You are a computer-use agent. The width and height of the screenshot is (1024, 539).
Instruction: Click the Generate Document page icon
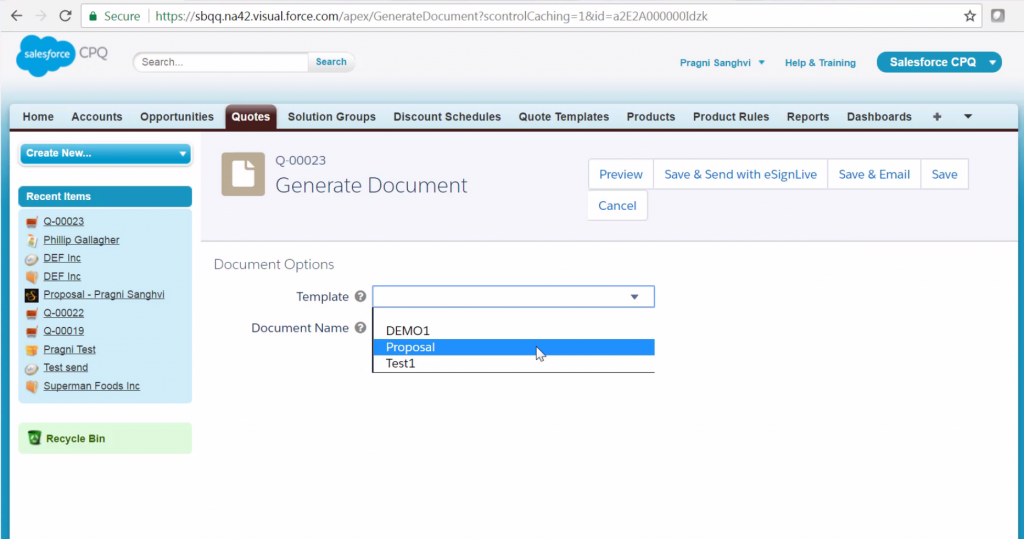tap(243, 174)
